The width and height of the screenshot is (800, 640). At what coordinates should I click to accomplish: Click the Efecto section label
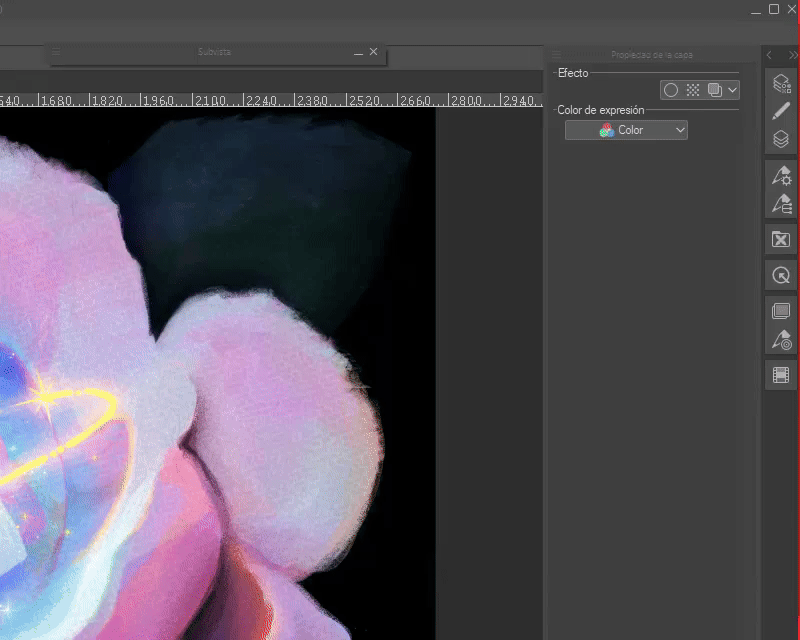tap(573, 73)
